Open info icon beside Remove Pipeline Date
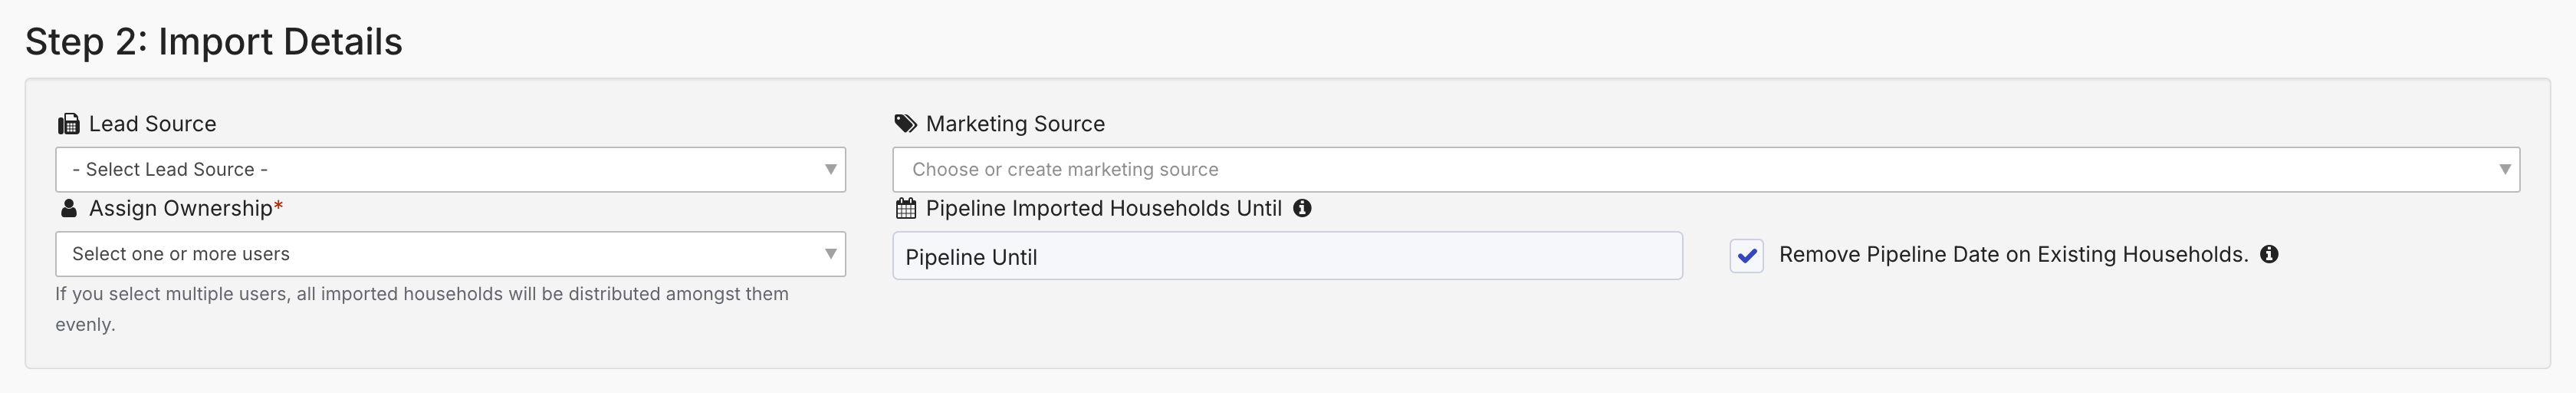This screenshot has width=2576, height=393. (x=2269, y=254)
